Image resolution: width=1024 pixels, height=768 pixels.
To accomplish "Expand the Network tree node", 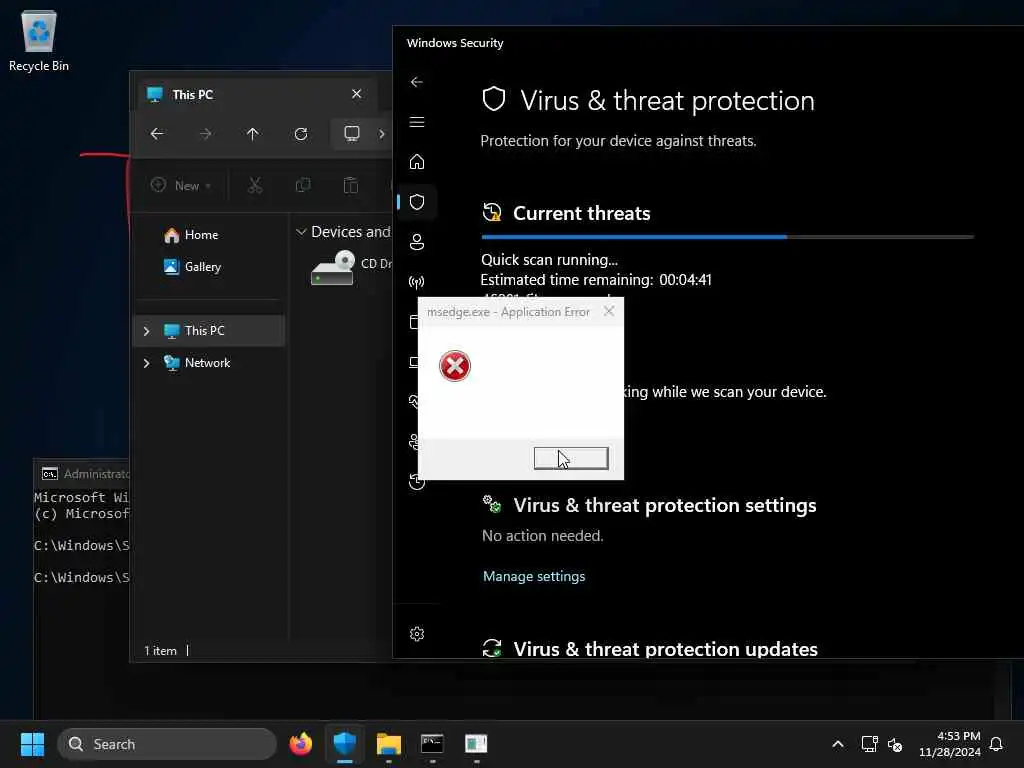I will [146, 363].
